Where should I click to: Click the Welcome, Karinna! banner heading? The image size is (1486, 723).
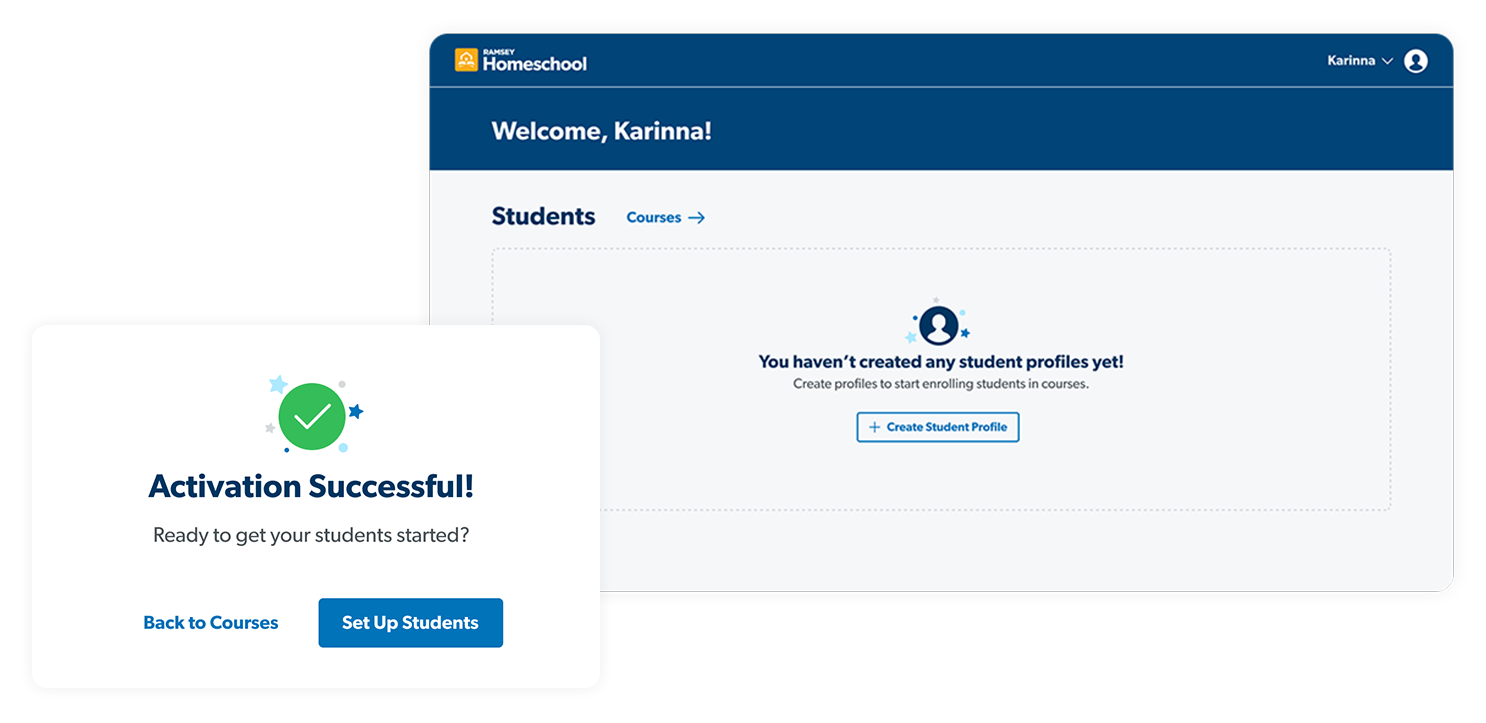[x=602, y=131]
